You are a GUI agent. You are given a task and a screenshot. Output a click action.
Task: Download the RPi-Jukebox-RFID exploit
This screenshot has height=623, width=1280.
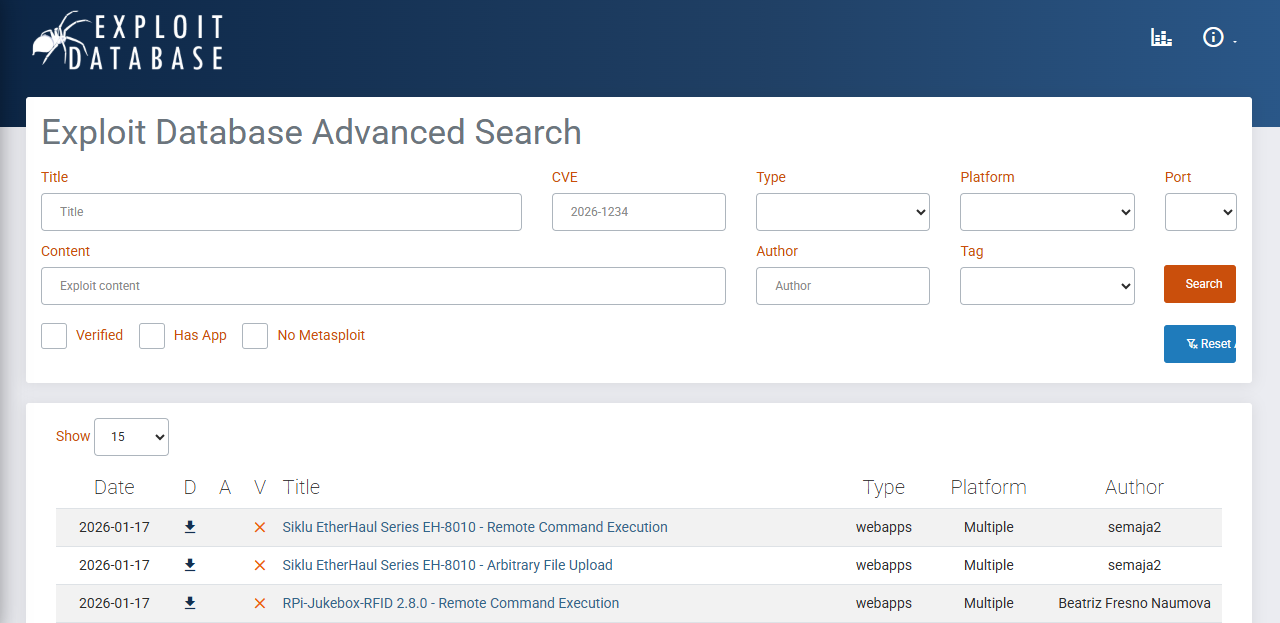tap(189, 603)
